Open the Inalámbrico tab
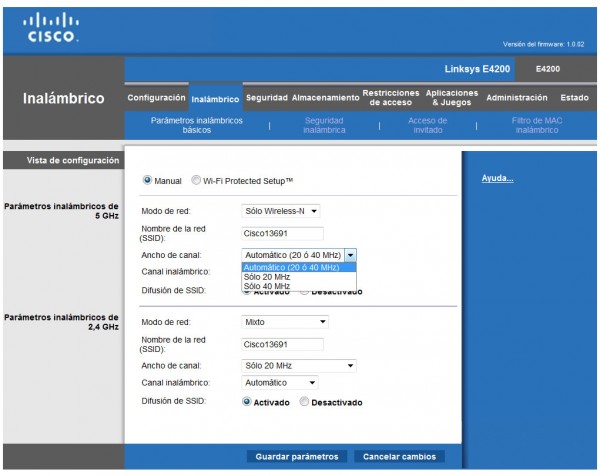The height and width of the screenshot is (476, 600). [x=215, y=99]
